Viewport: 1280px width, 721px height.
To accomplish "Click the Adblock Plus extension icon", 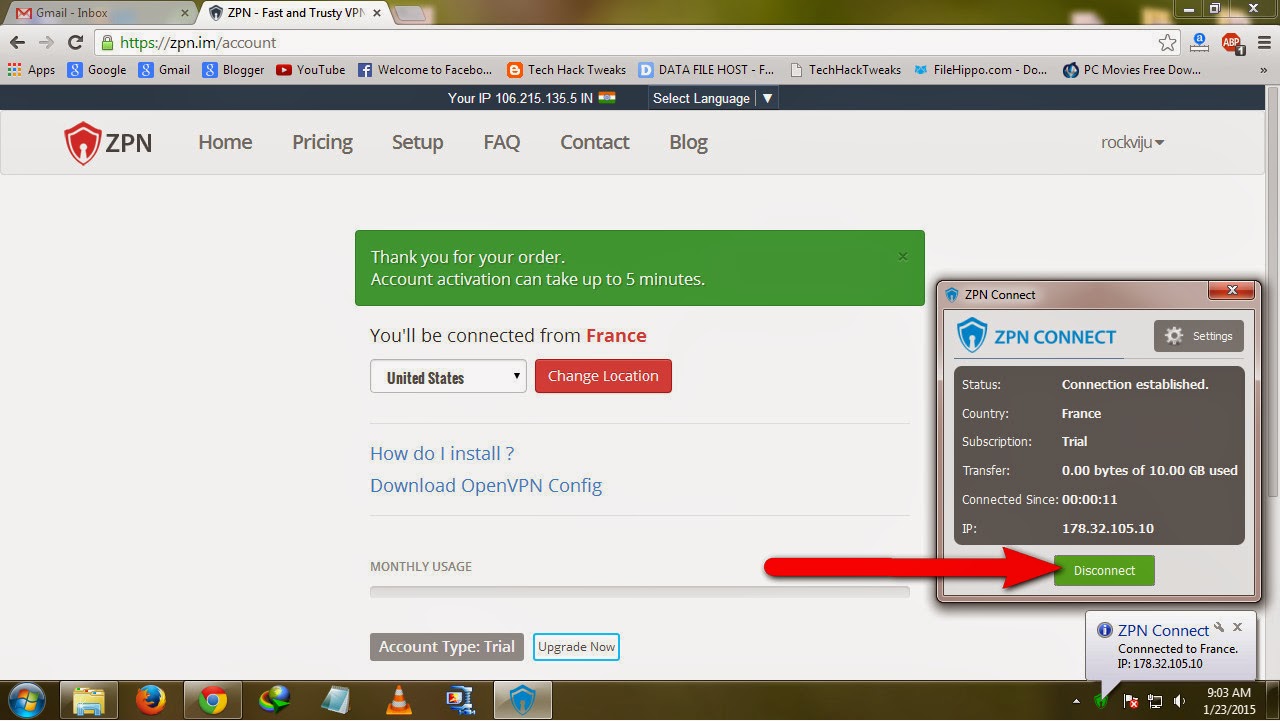I will (x=1231, y=43).
